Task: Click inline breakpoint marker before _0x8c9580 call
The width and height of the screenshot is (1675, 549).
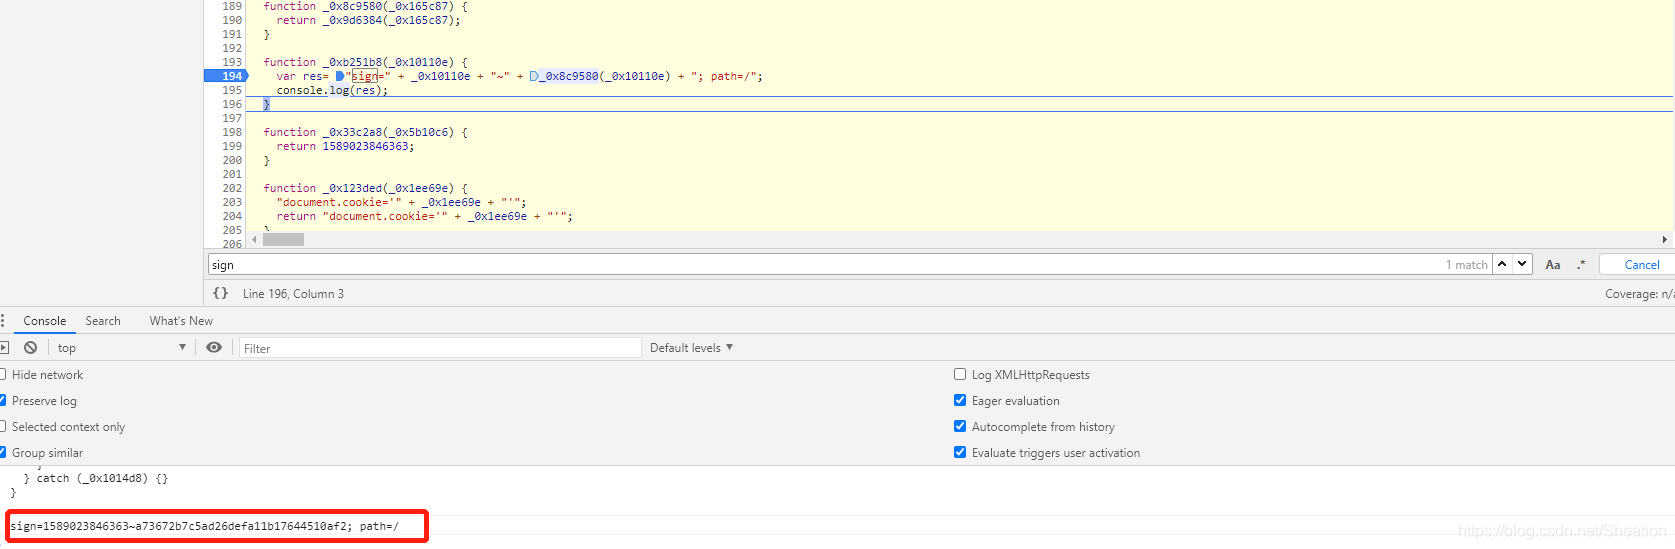Action: tap(534, 76)
